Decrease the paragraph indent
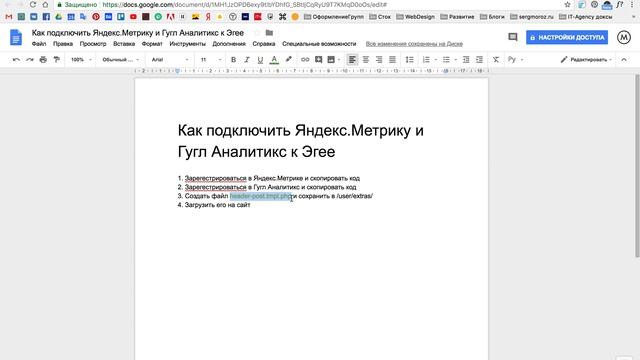The height and width of the screenshot is (360, 640). click(466, 60)
